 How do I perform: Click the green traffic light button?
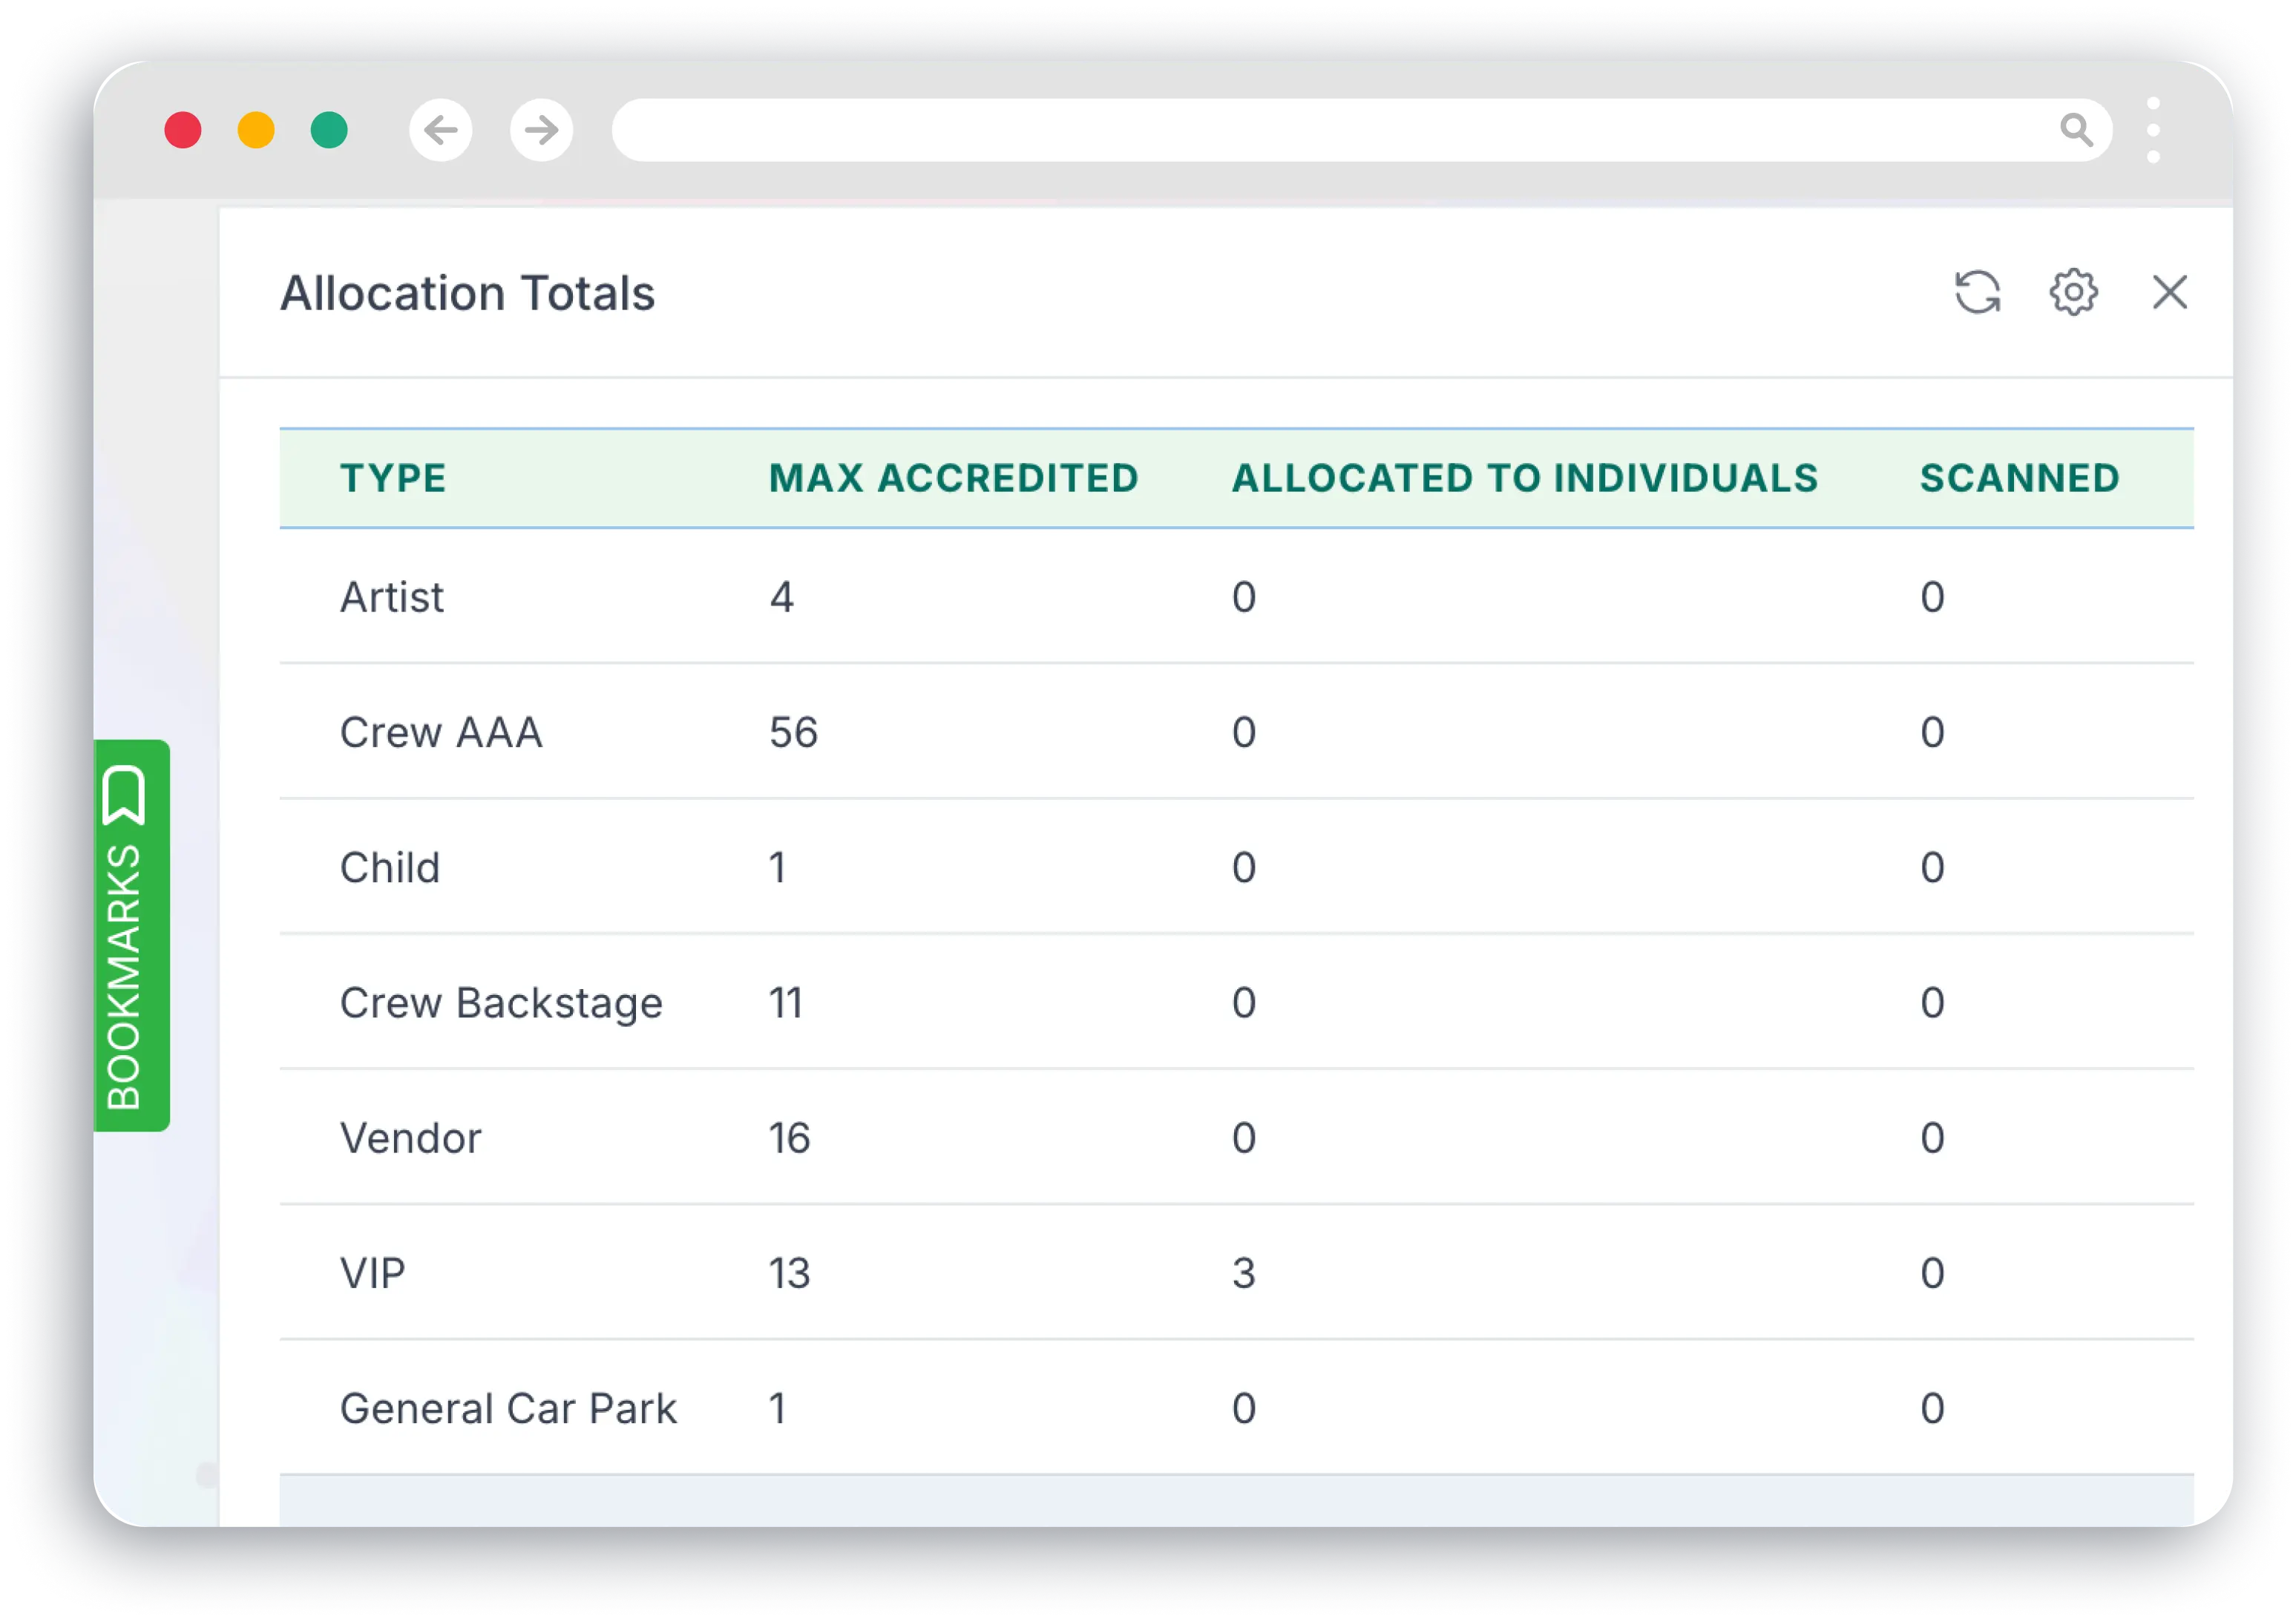(327, 130)
